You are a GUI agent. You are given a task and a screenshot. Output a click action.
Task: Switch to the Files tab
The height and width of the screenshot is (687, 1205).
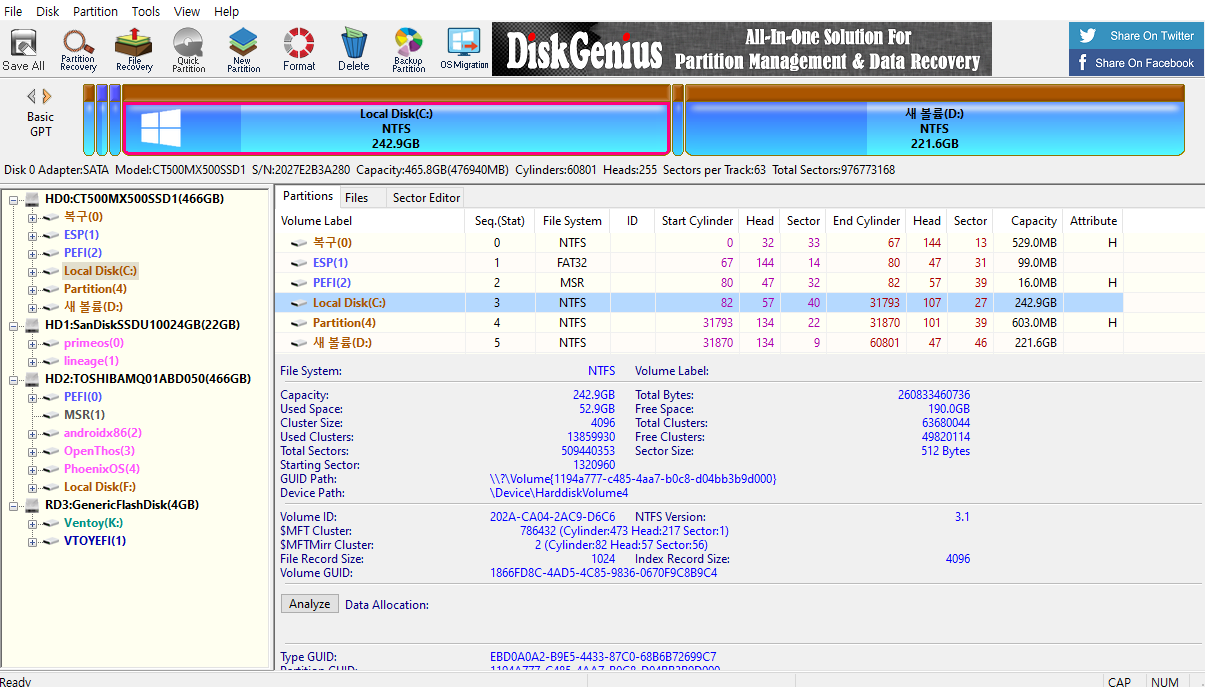(357, 198)
